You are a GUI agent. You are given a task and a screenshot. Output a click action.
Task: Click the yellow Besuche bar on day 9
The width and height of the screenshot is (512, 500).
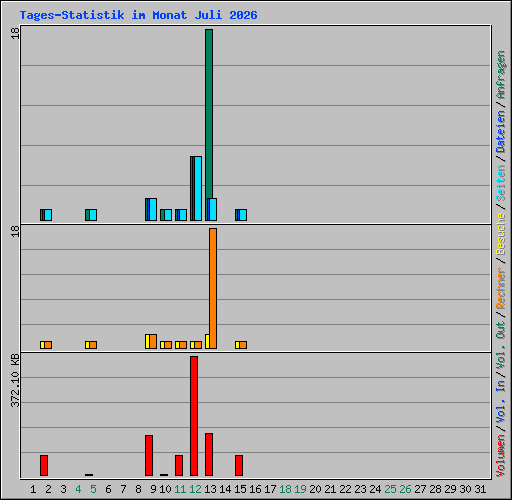coord(147,341)
